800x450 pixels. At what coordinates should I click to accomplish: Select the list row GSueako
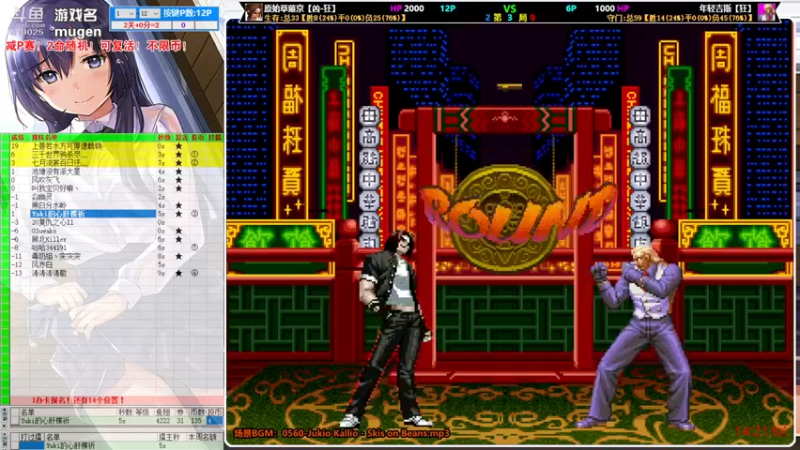(x=116, y=231)
